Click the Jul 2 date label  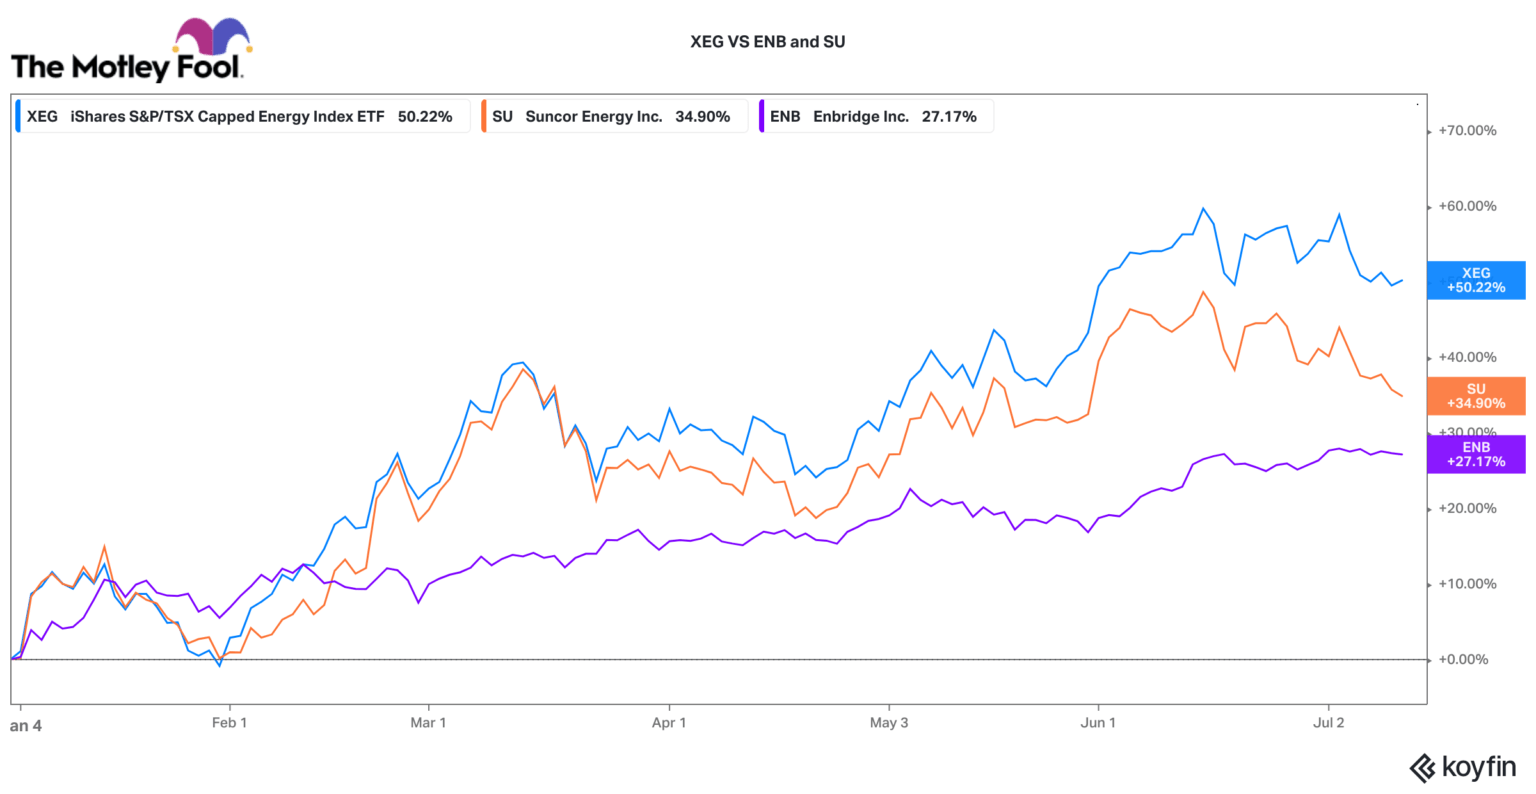click(x=1328, y=722)
